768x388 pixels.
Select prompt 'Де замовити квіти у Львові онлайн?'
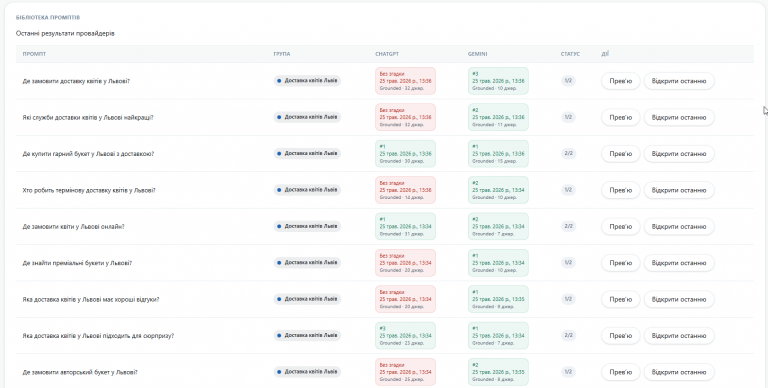coord(73,226)
